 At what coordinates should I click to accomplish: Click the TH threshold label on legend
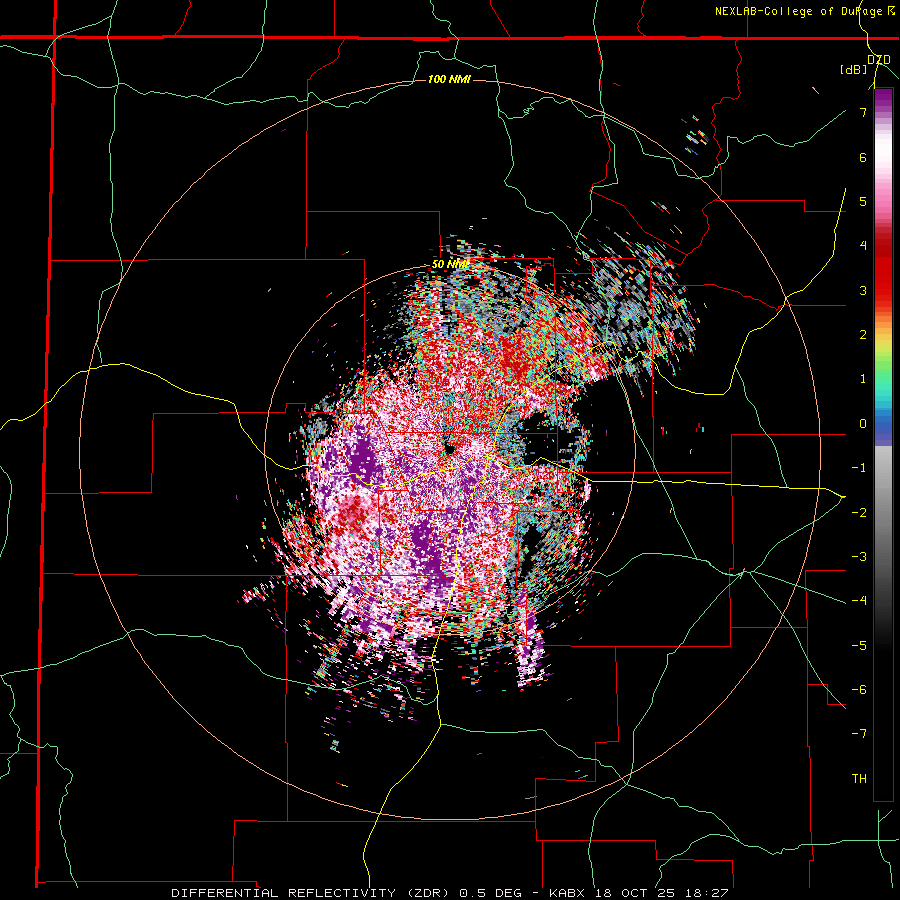pyautogui.click(x=859, y=778)
